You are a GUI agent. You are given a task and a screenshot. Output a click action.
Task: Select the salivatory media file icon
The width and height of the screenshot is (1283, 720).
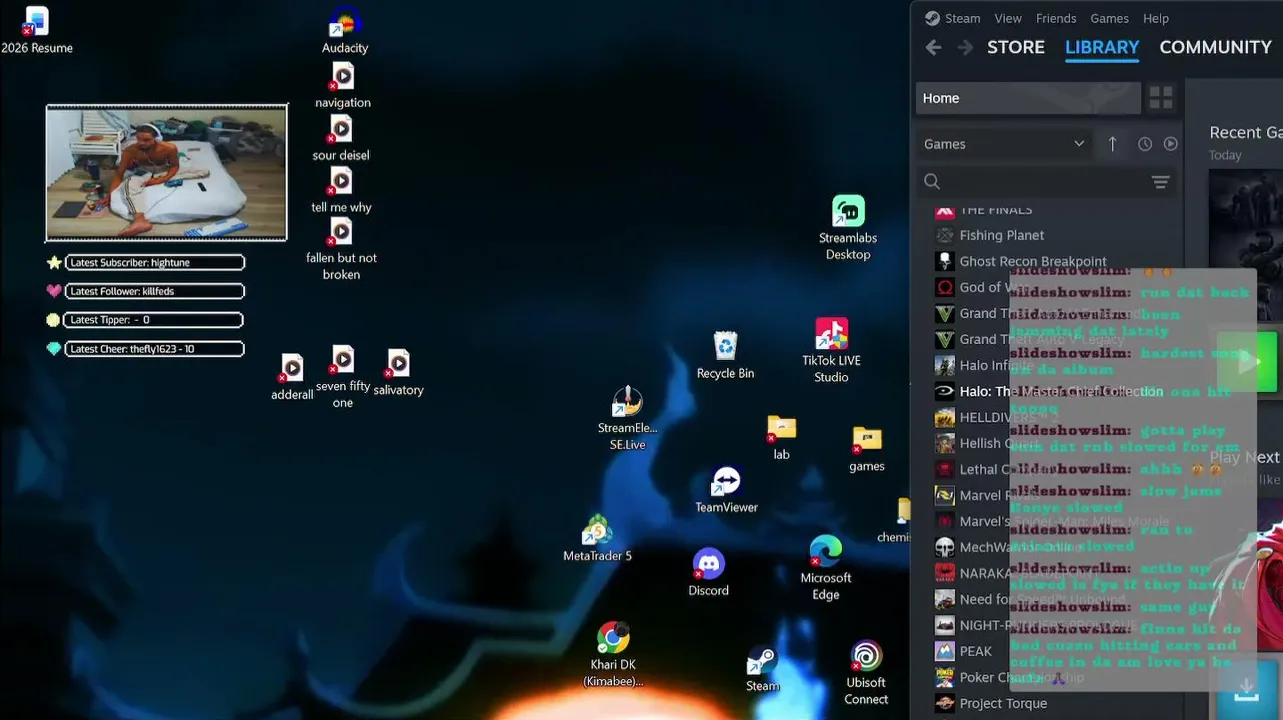[x=398, y=373]
